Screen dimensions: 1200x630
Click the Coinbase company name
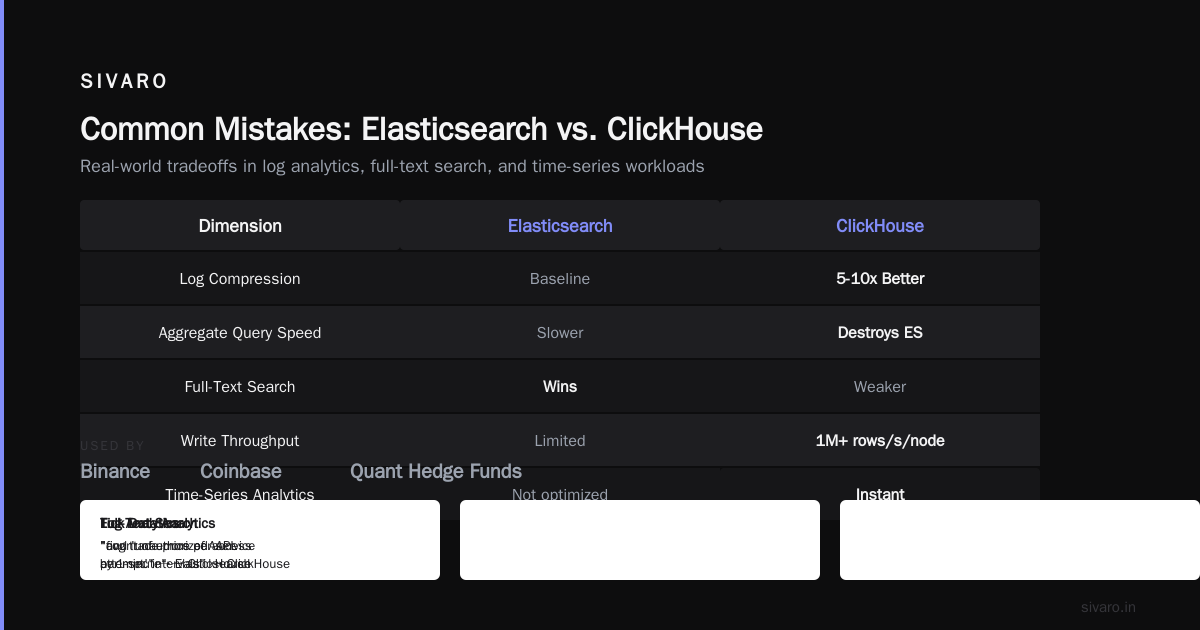pos(241,471)
